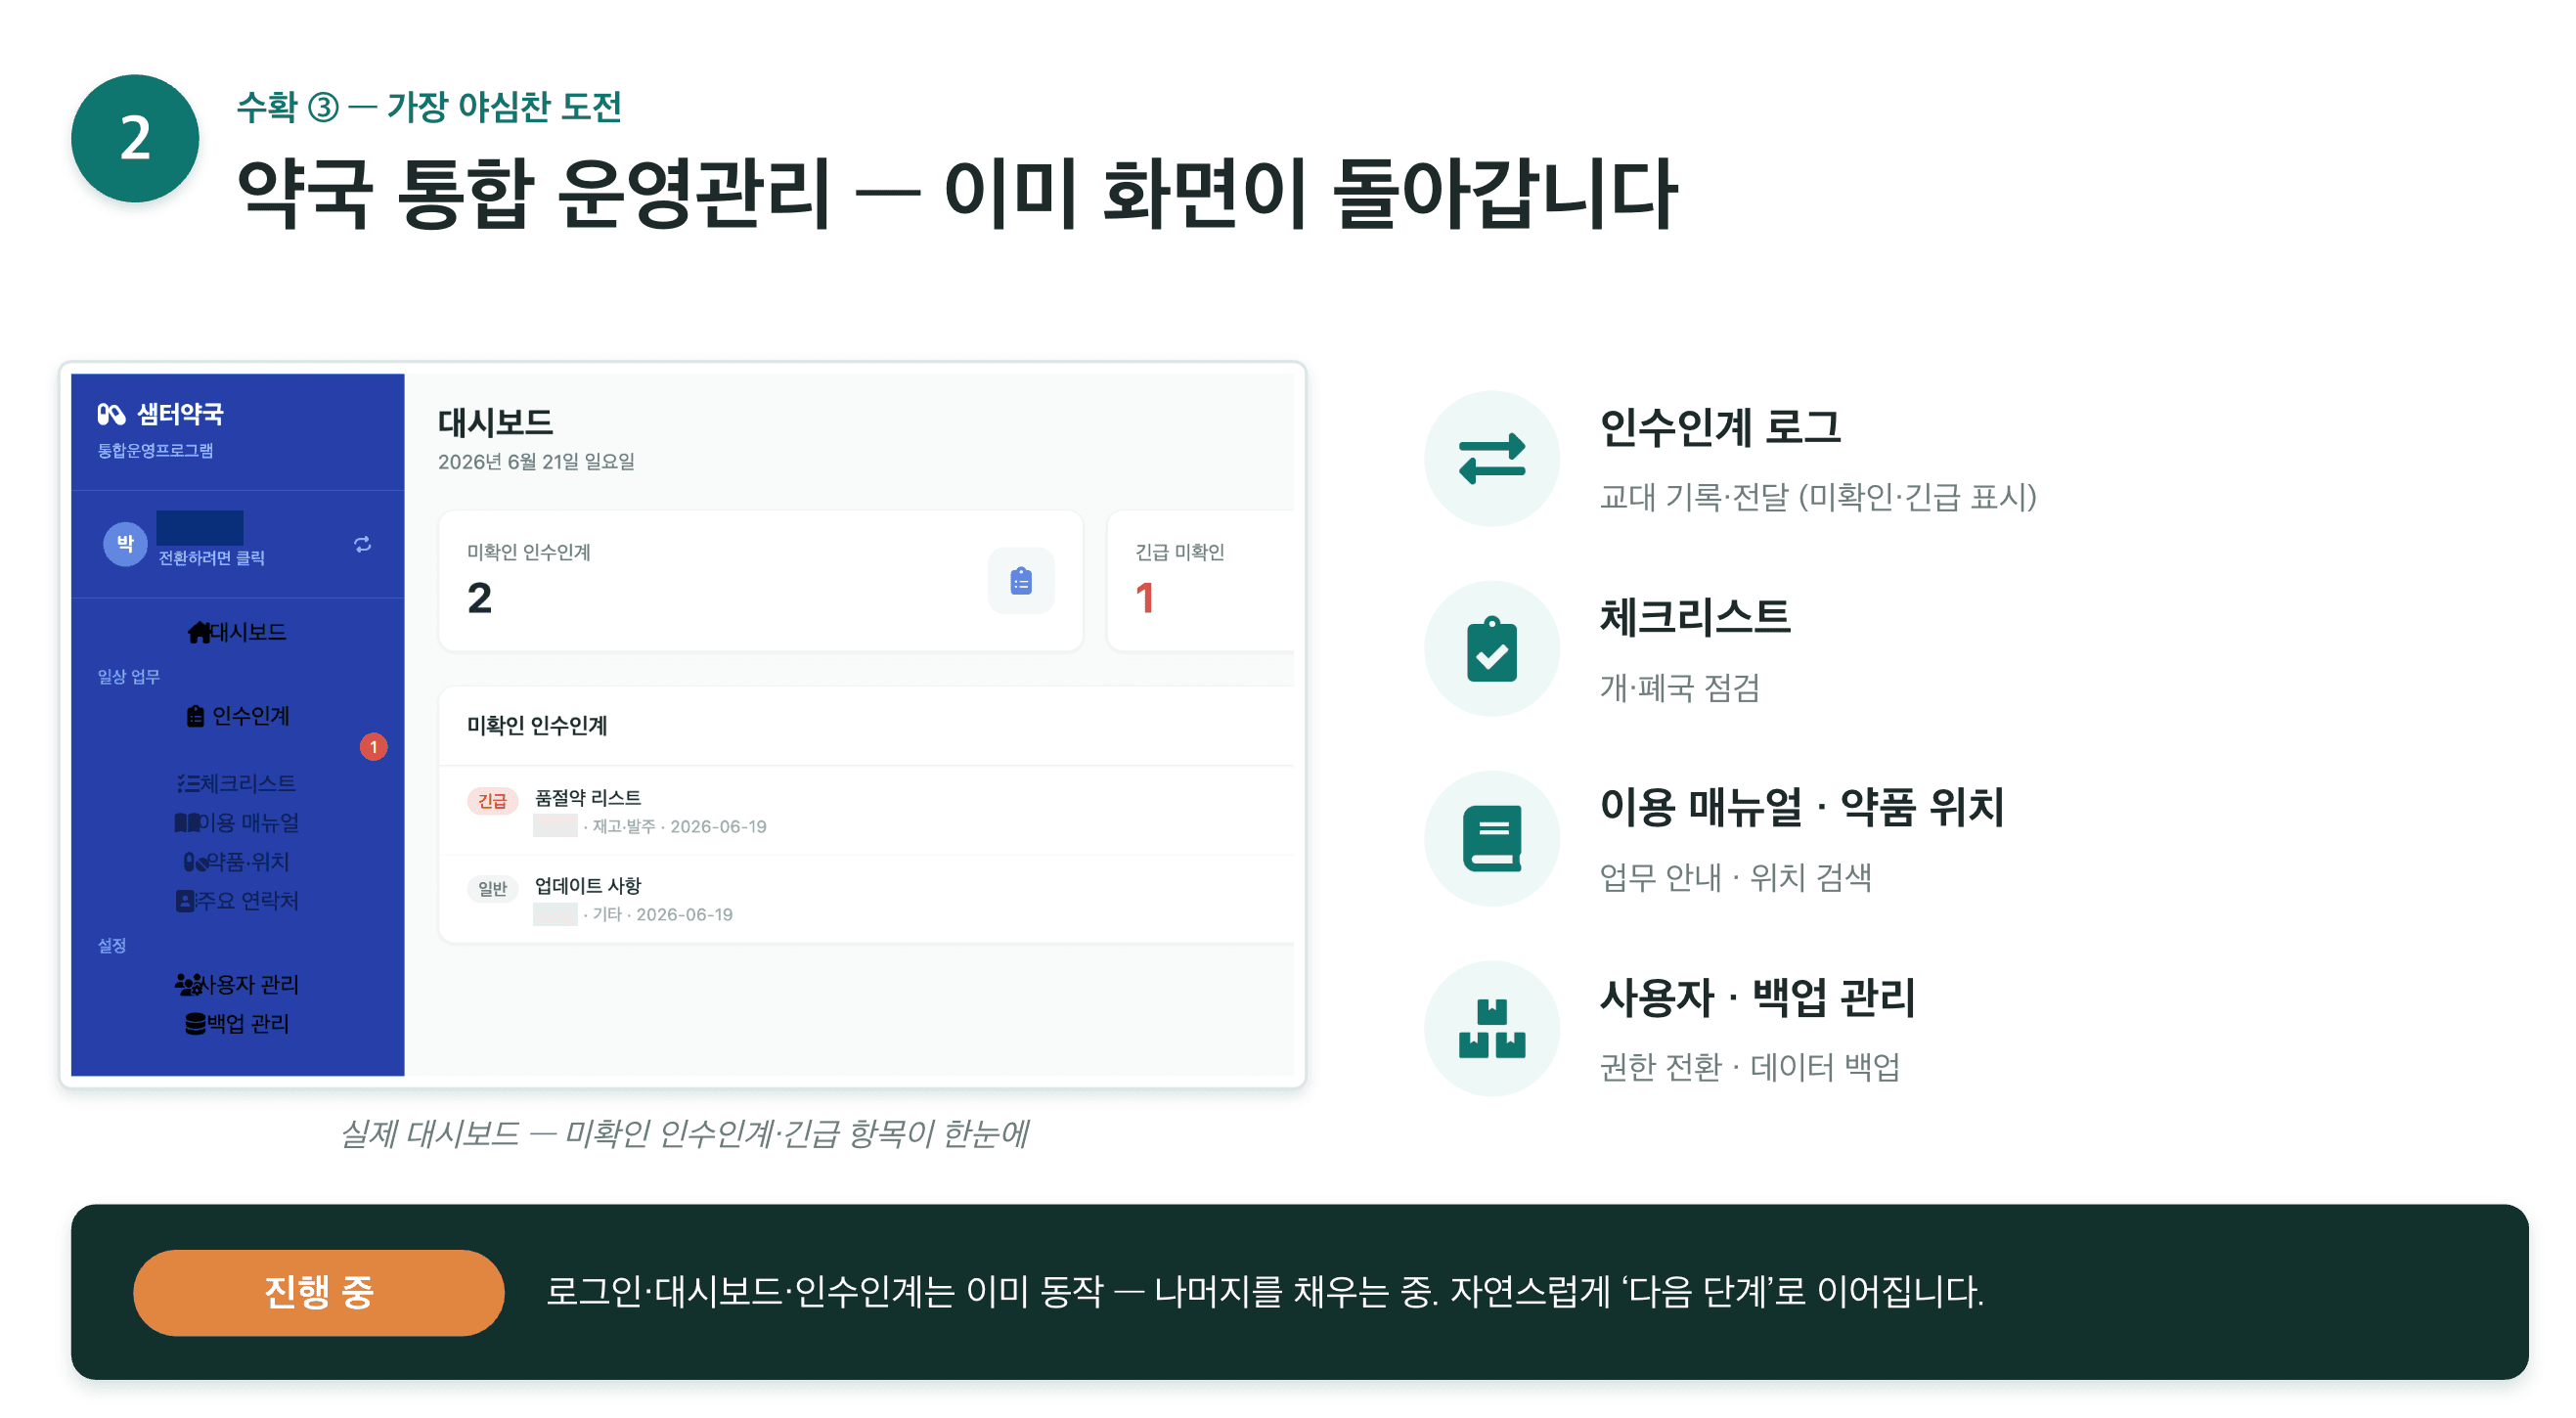
Task: Open 이용 매뉴얼 sidebar item
Action: tap(237, 822)
